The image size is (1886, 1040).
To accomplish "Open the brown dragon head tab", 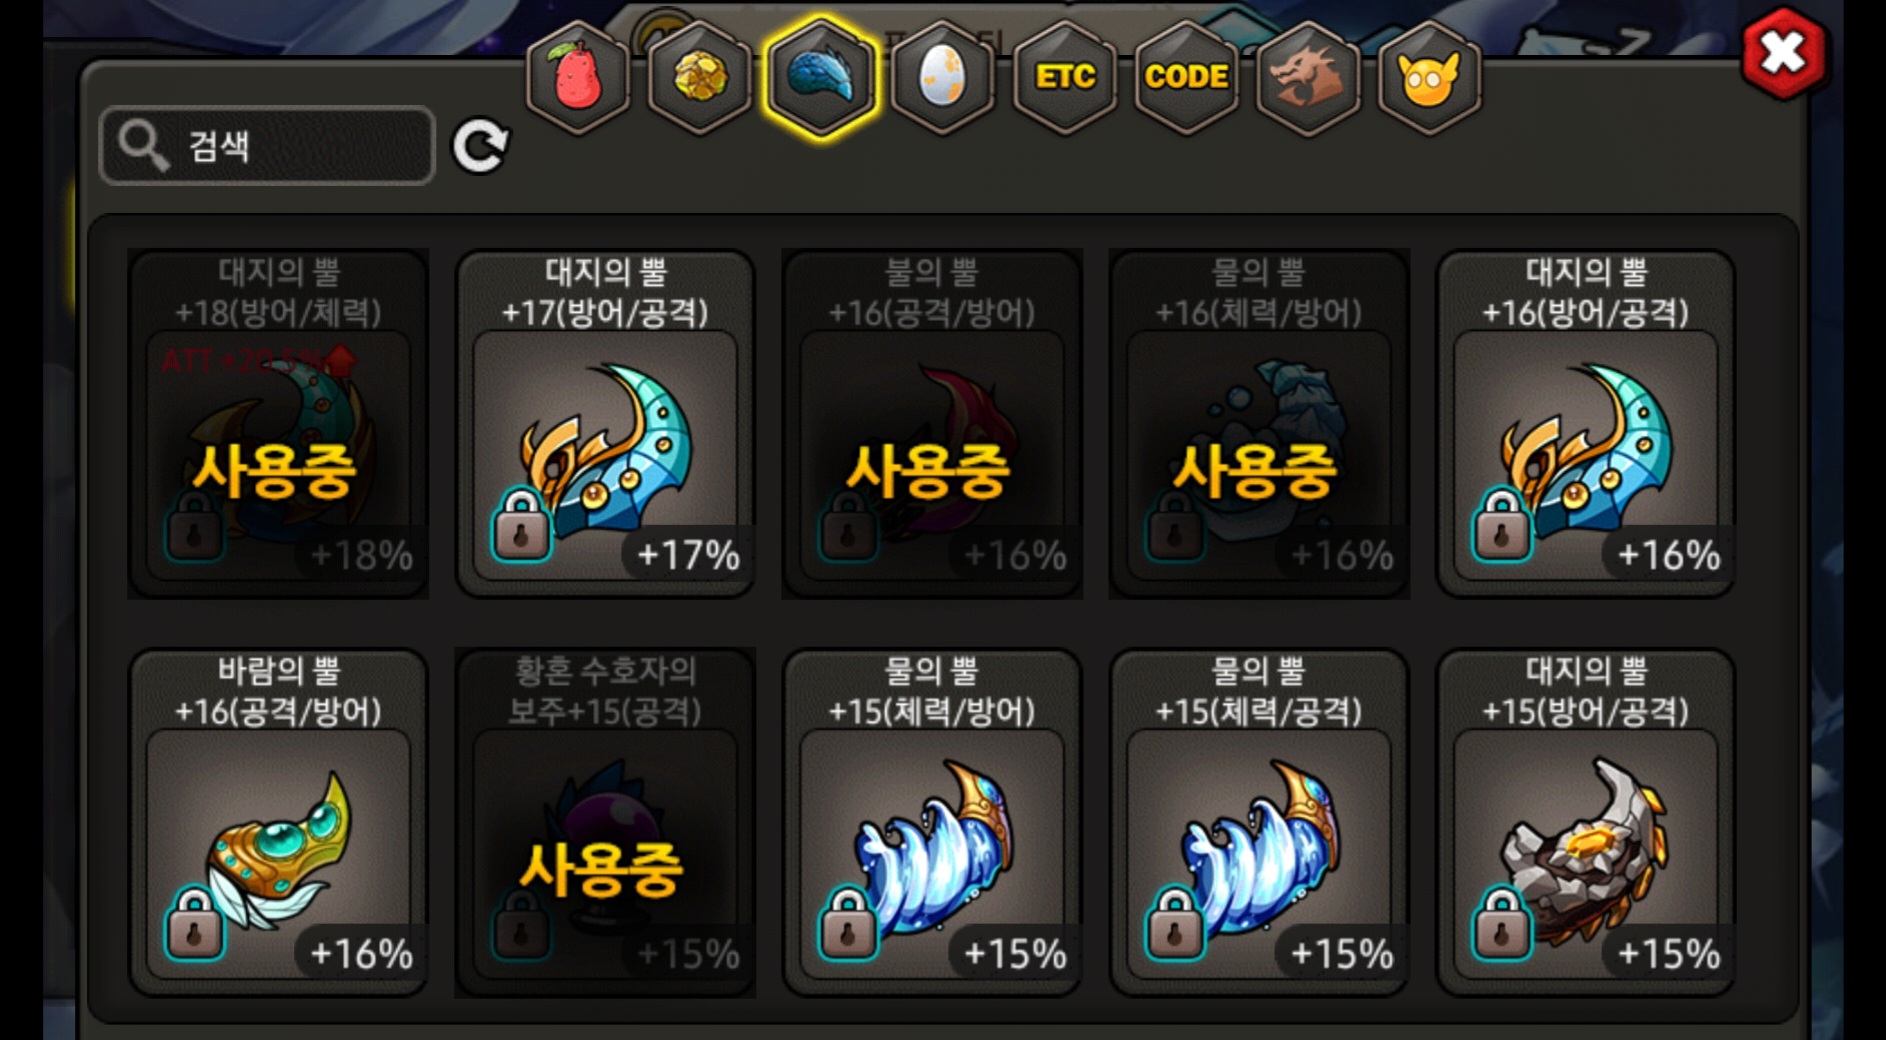I will coord(1307,78).
